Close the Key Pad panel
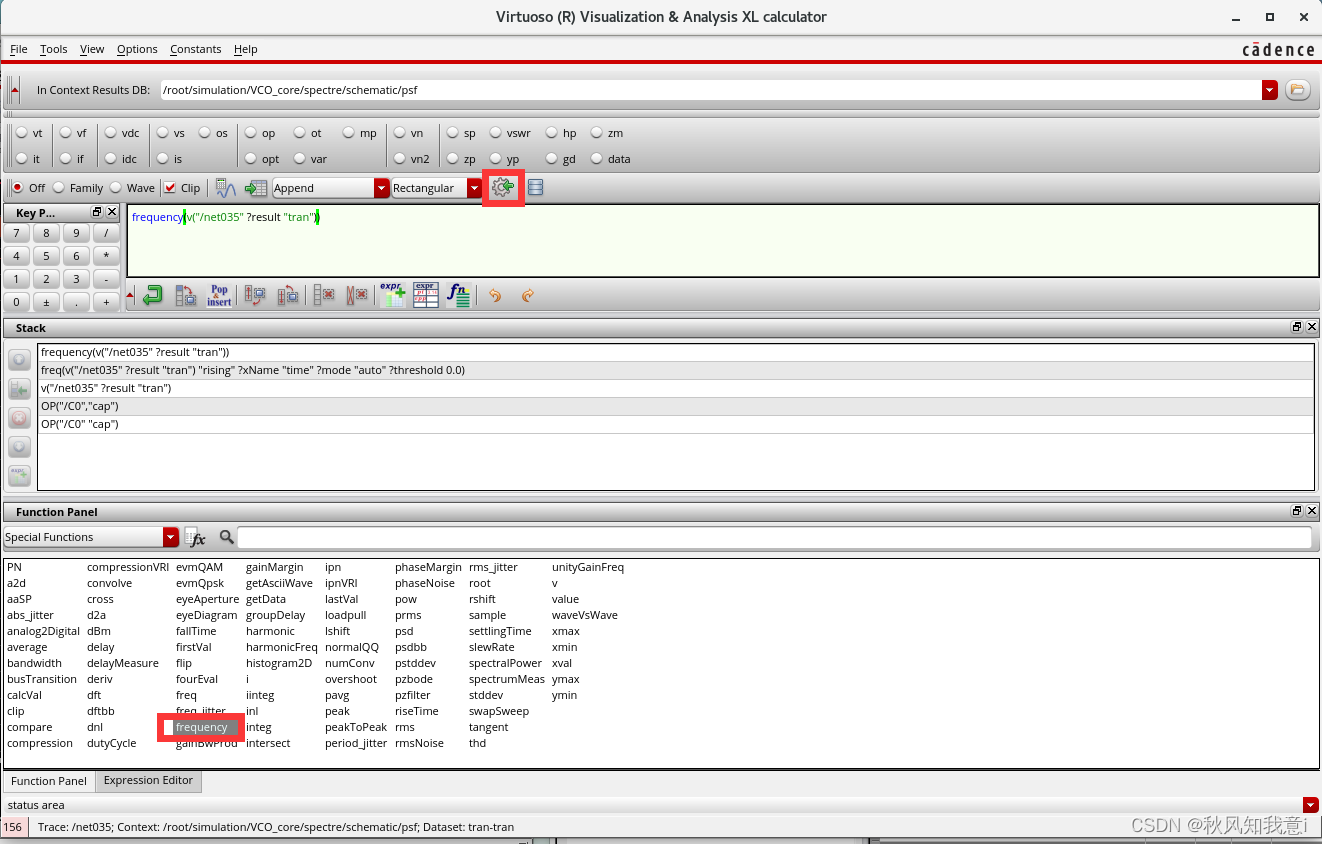The image size is (1322, 844). click(112, 212)
